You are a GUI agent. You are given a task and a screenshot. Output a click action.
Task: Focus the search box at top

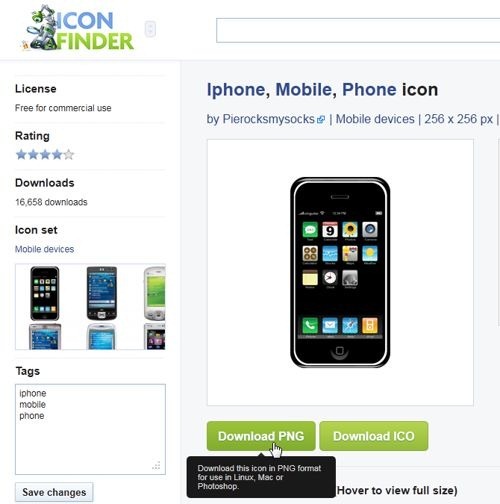(x=358, y=30)
